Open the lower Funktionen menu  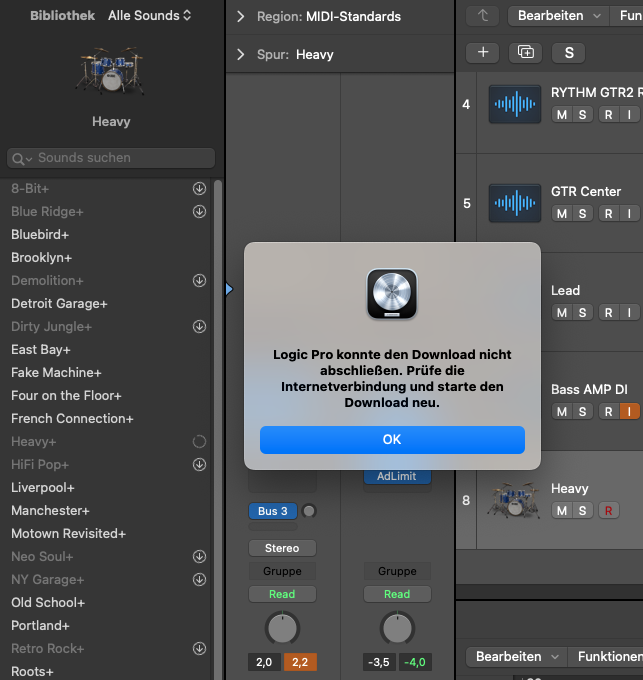click(x=605, y=657)
